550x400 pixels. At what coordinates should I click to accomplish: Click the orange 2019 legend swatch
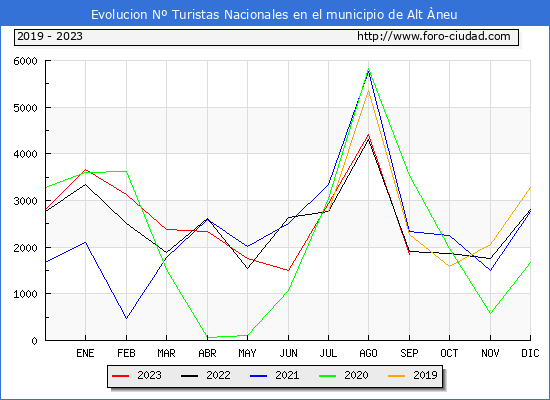[x=397, y=376]
